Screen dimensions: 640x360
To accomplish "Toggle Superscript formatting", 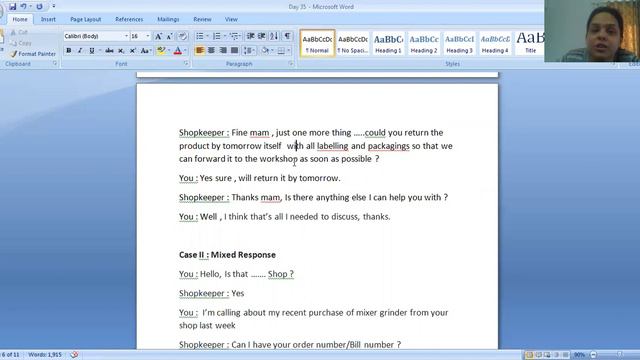I will point(133,51).
